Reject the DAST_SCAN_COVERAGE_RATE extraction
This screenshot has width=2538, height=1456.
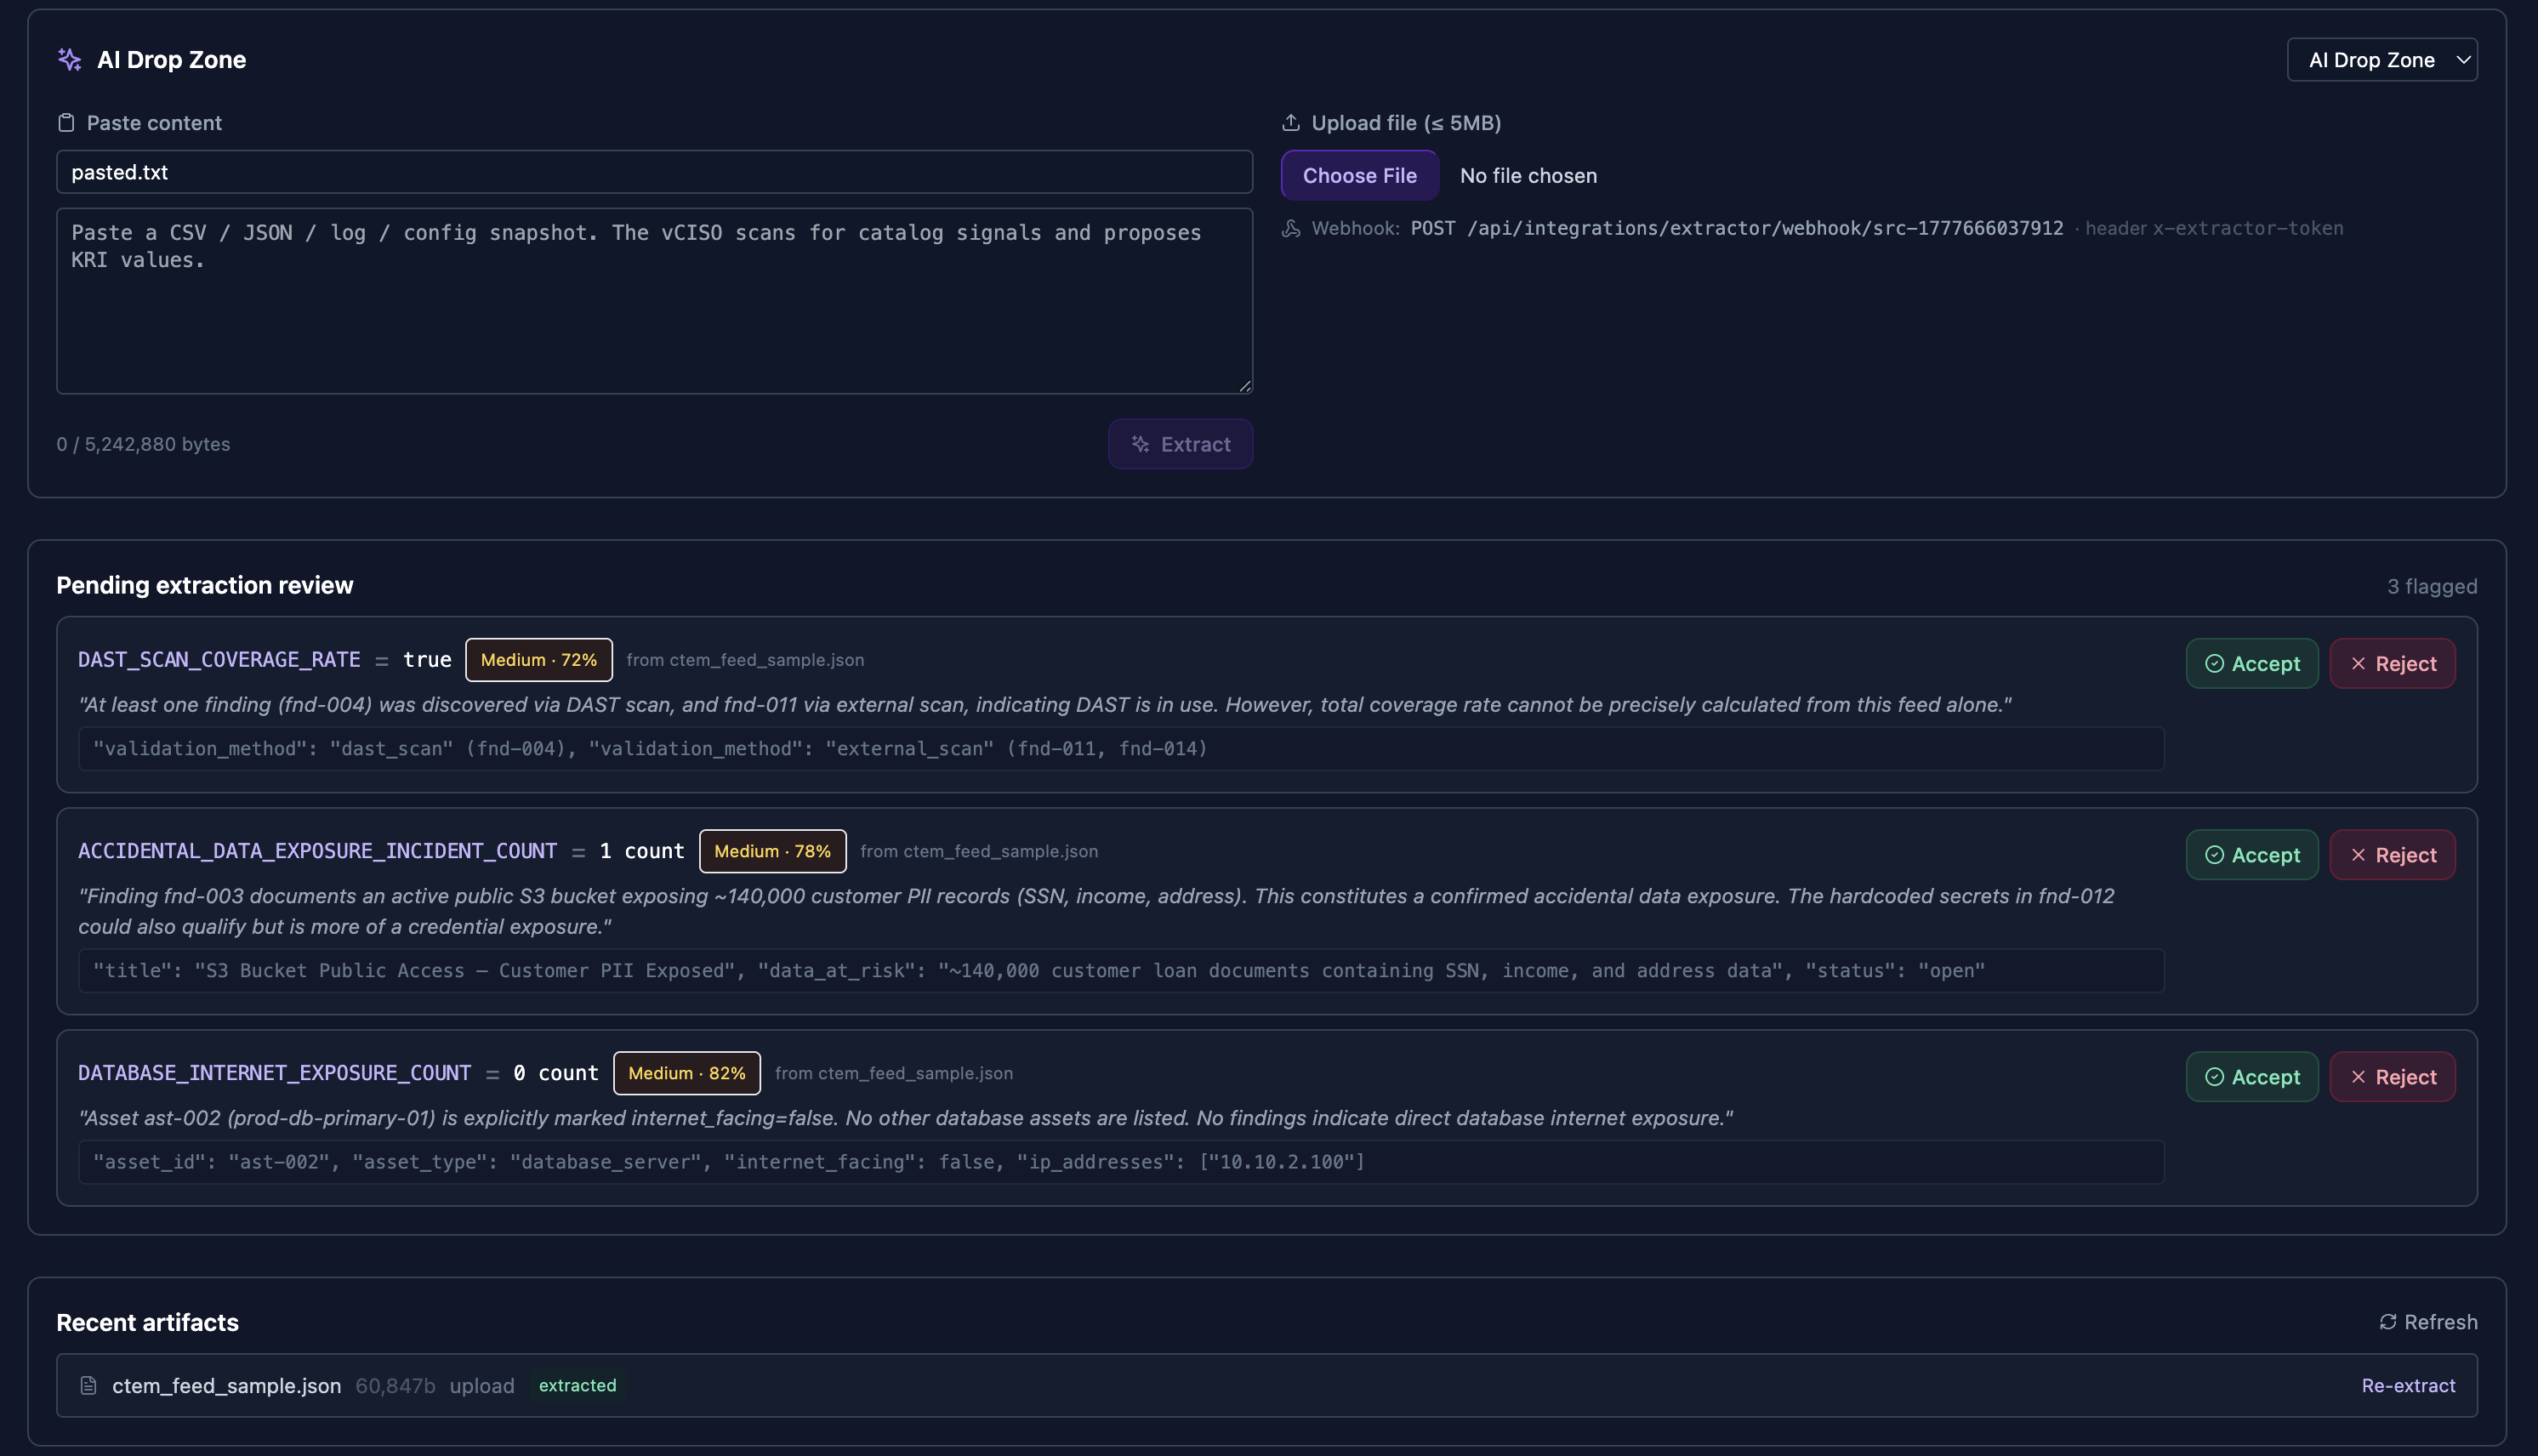coord(2392,664)
